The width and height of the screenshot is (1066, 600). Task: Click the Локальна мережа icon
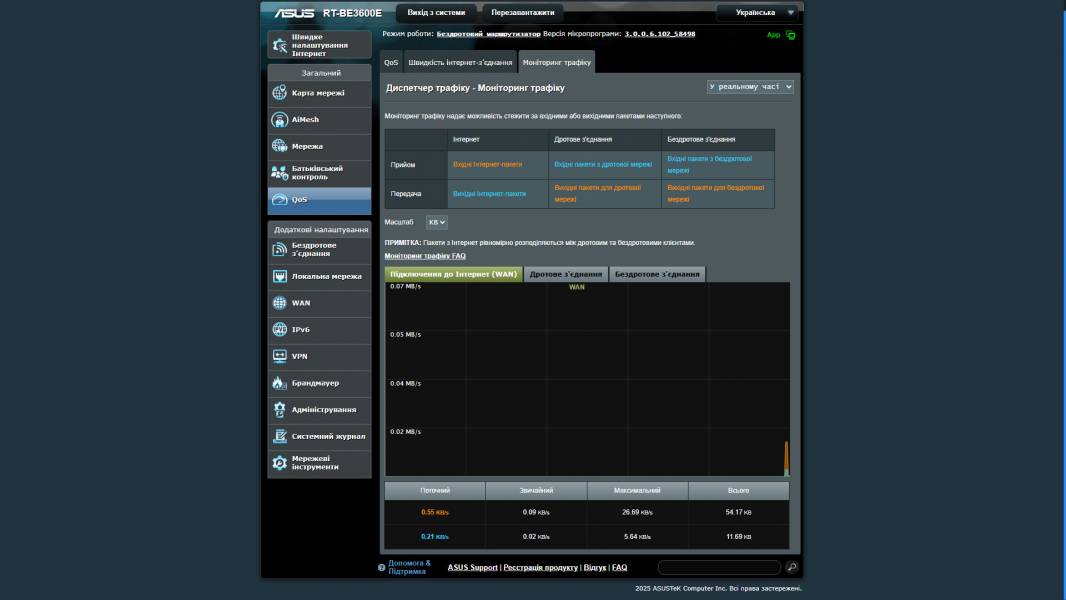(x=279, y=276)
